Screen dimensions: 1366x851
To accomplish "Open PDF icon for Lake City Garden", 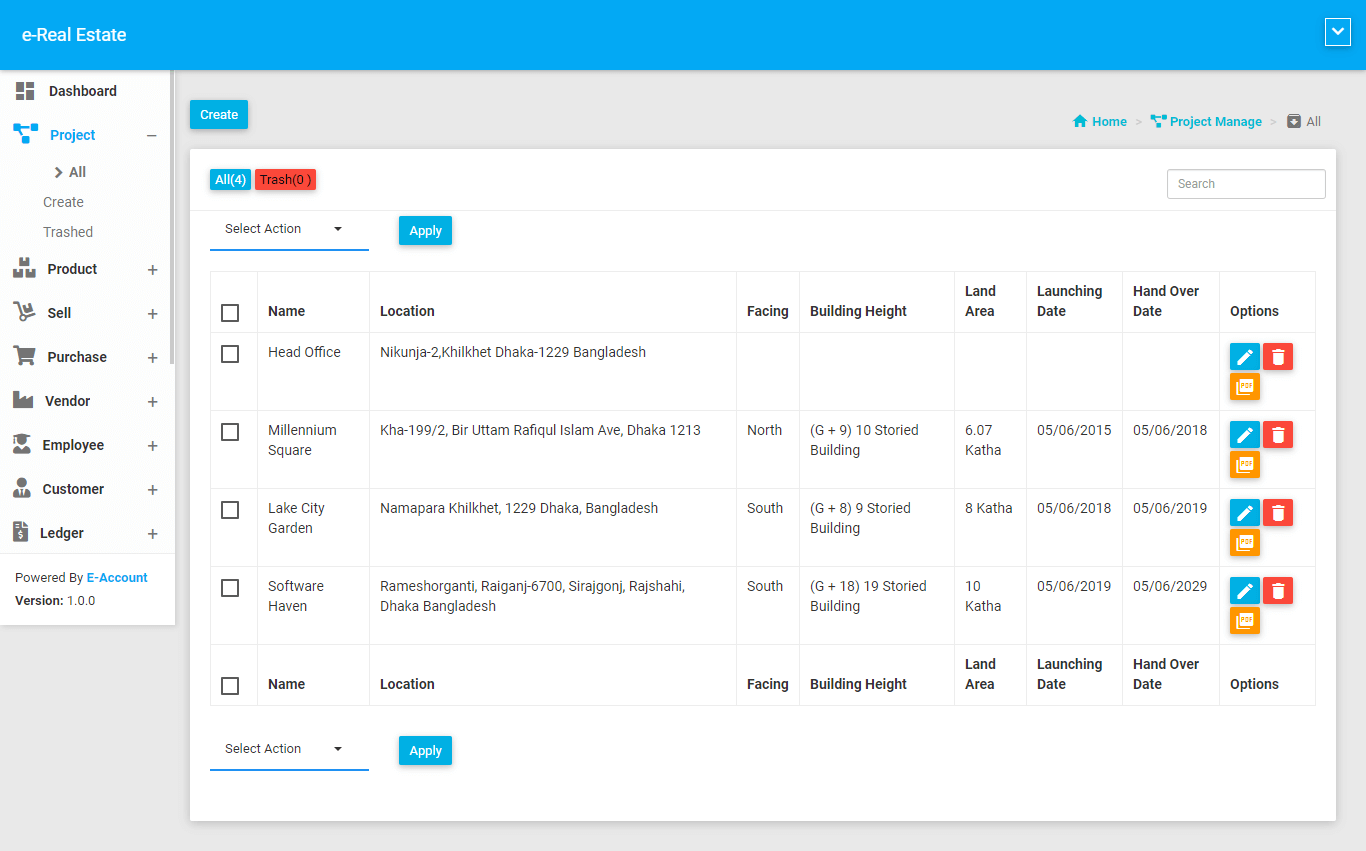I will point(1244,543).
